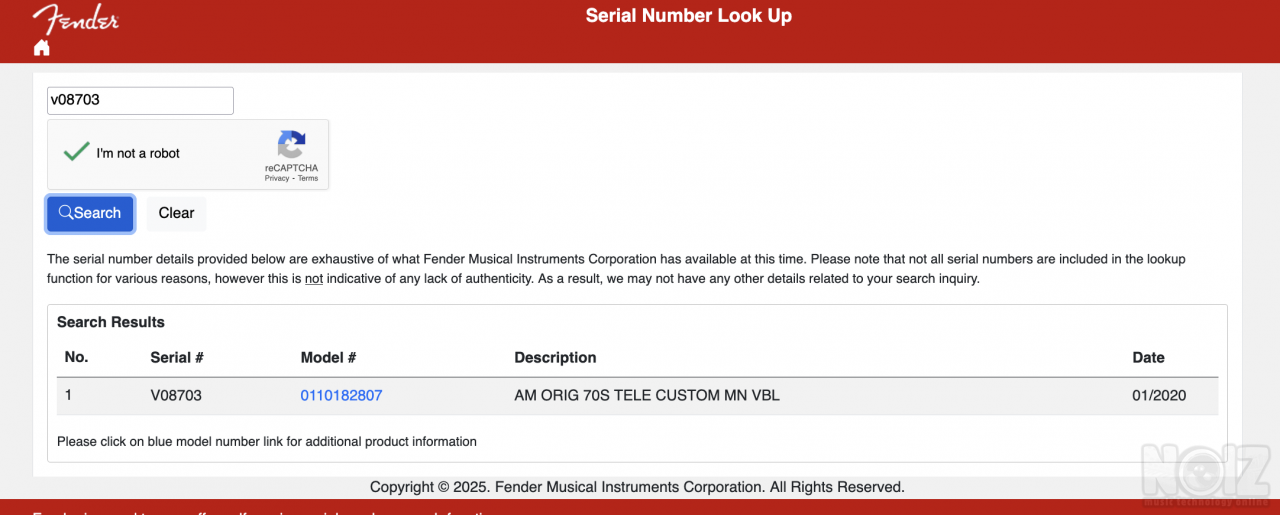
Task: Click the Fender logo
Action: tap(76, 19)
